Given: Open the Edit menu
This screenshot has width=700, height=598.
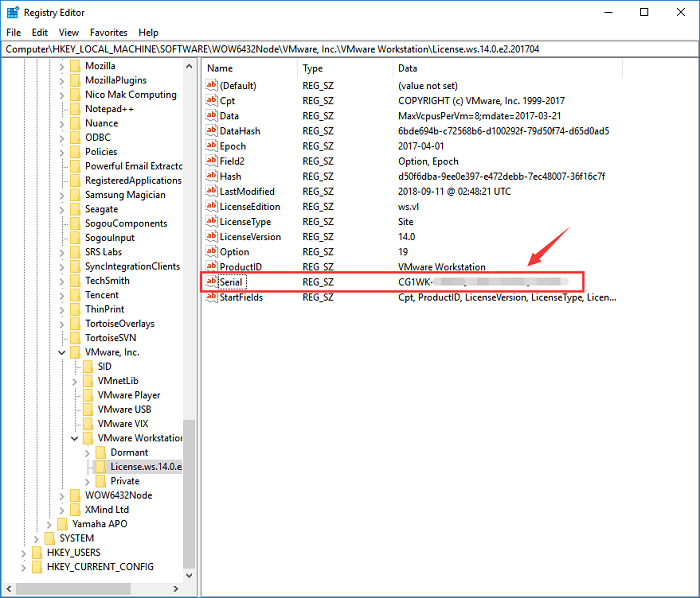Looking at the screenshot, I should 40,33.
